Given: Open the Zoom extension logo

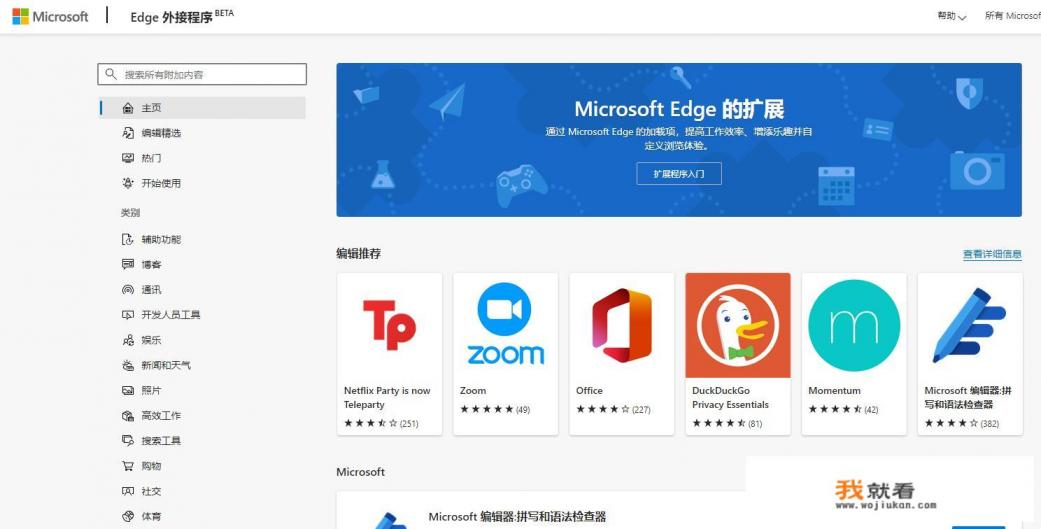Looking at the screenshot, I should [x=506, y=325].
